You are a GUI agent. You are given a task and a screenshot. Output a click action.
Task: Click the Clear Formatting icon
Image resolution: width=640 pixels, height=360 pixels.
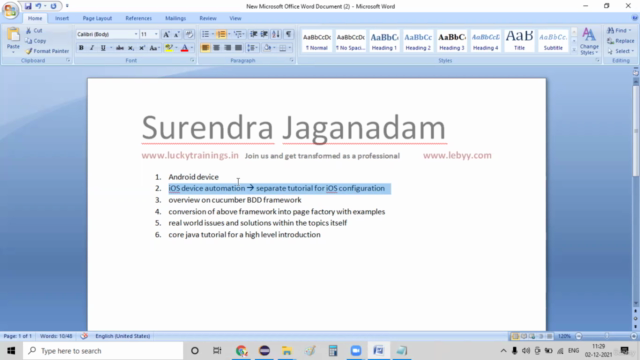click(x=189, y=34)
